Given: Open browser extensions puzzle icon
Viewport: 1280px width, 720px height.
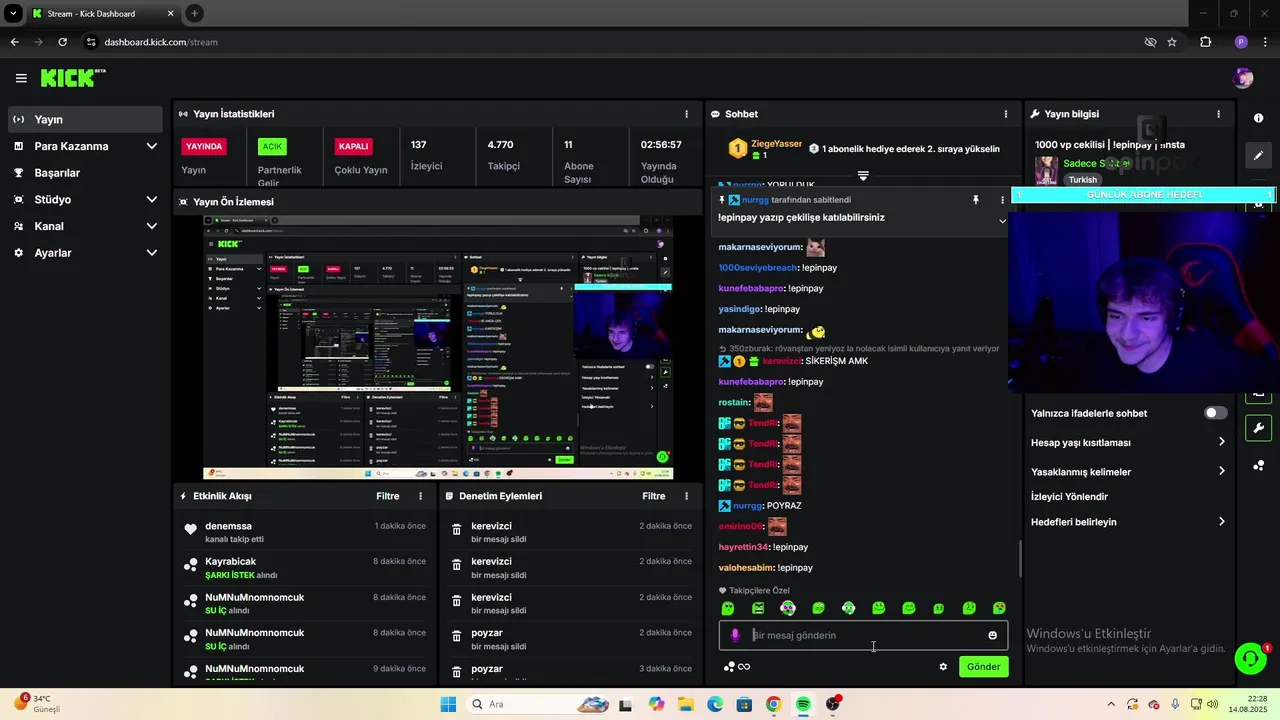Looking at the screenshot, I should tap(1205, 42).
